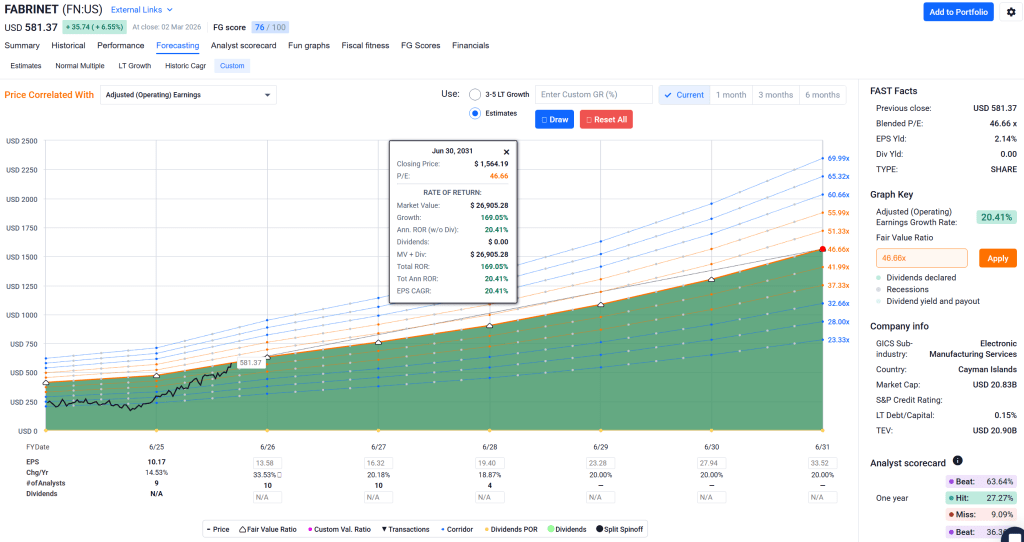Click the Add to Portfolio button

pos(958,12)
